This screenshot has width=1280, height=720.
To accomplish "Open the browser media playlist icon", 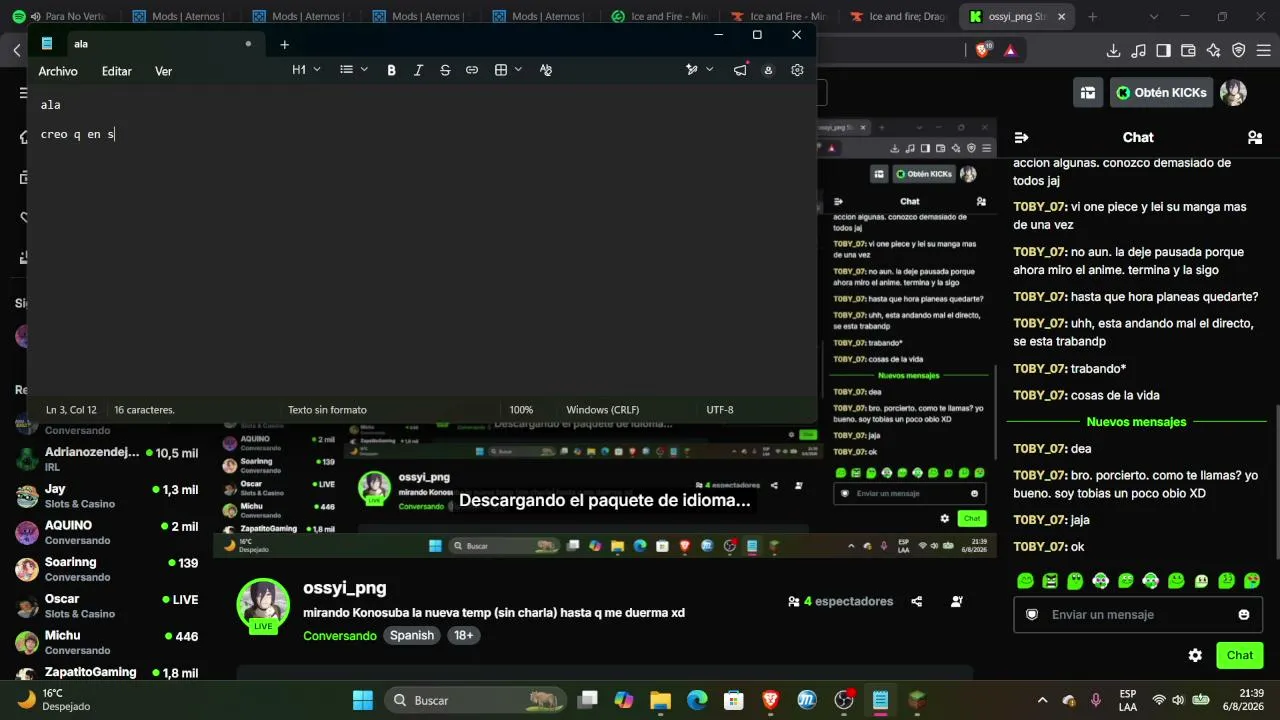I will pos(1138,50).
